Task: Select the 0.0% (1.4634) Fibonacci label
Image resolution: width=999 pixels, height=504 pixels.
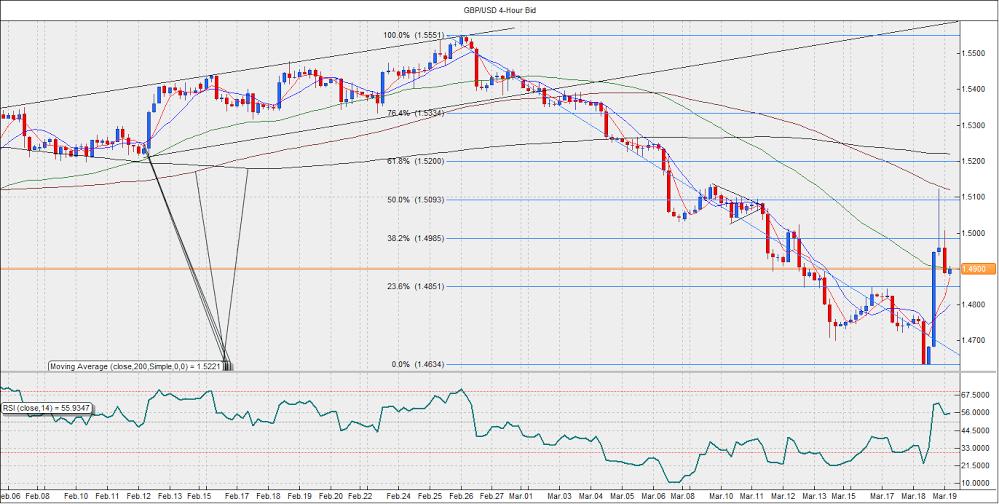Action: point(418,364)
